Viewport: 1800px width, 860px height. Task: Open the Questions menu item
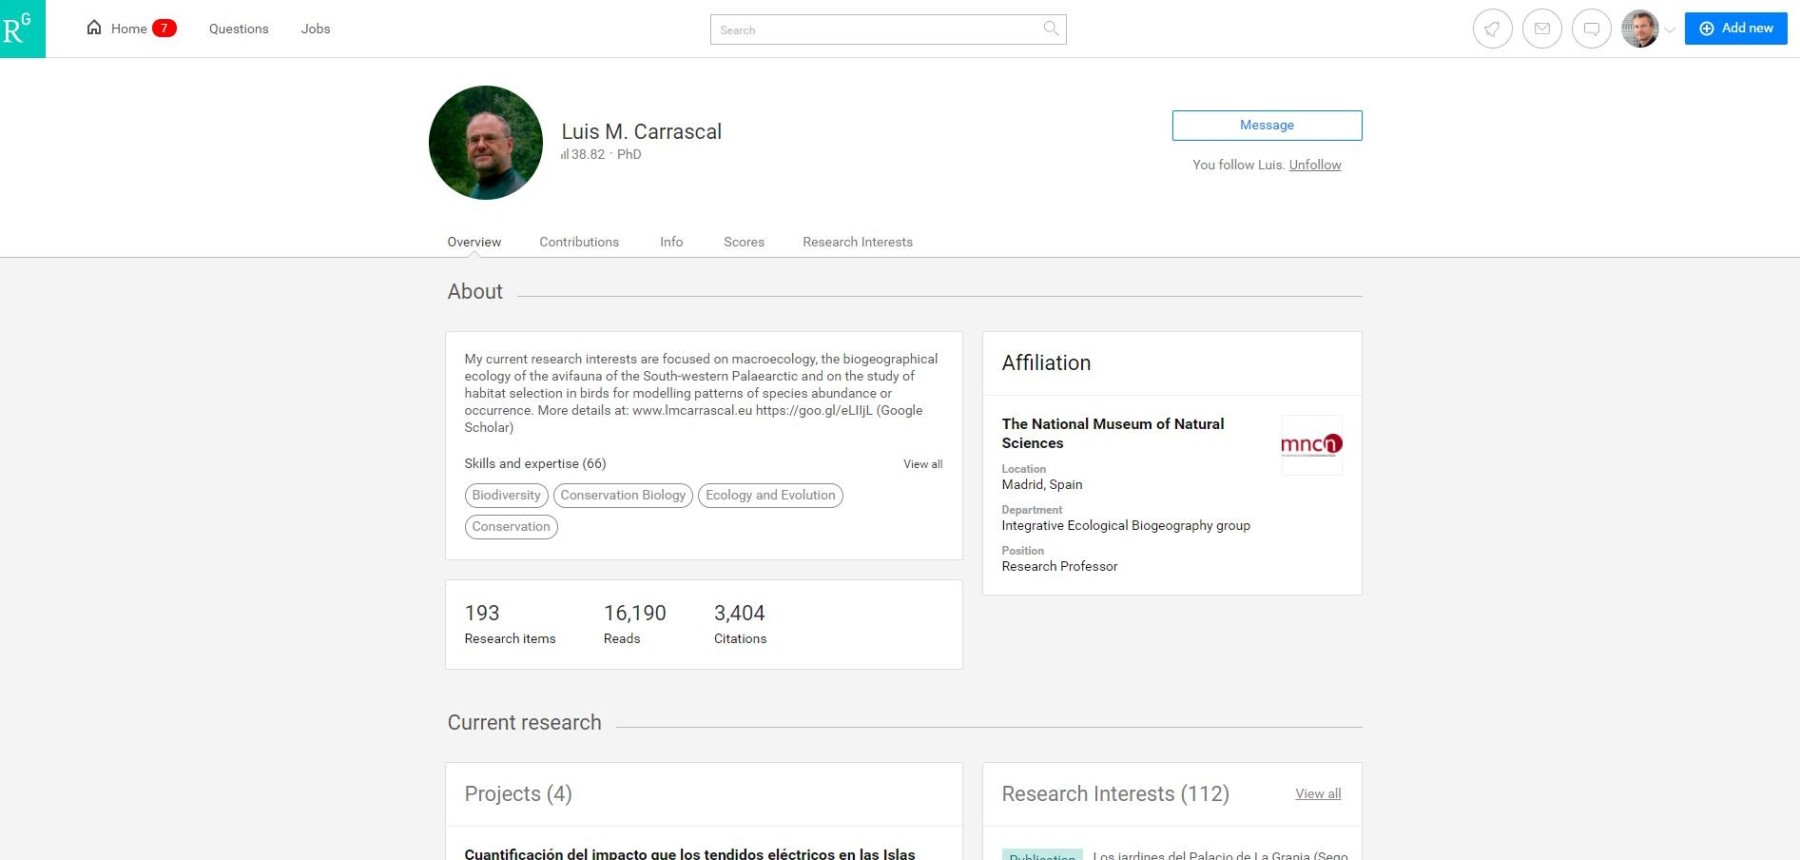238,29
